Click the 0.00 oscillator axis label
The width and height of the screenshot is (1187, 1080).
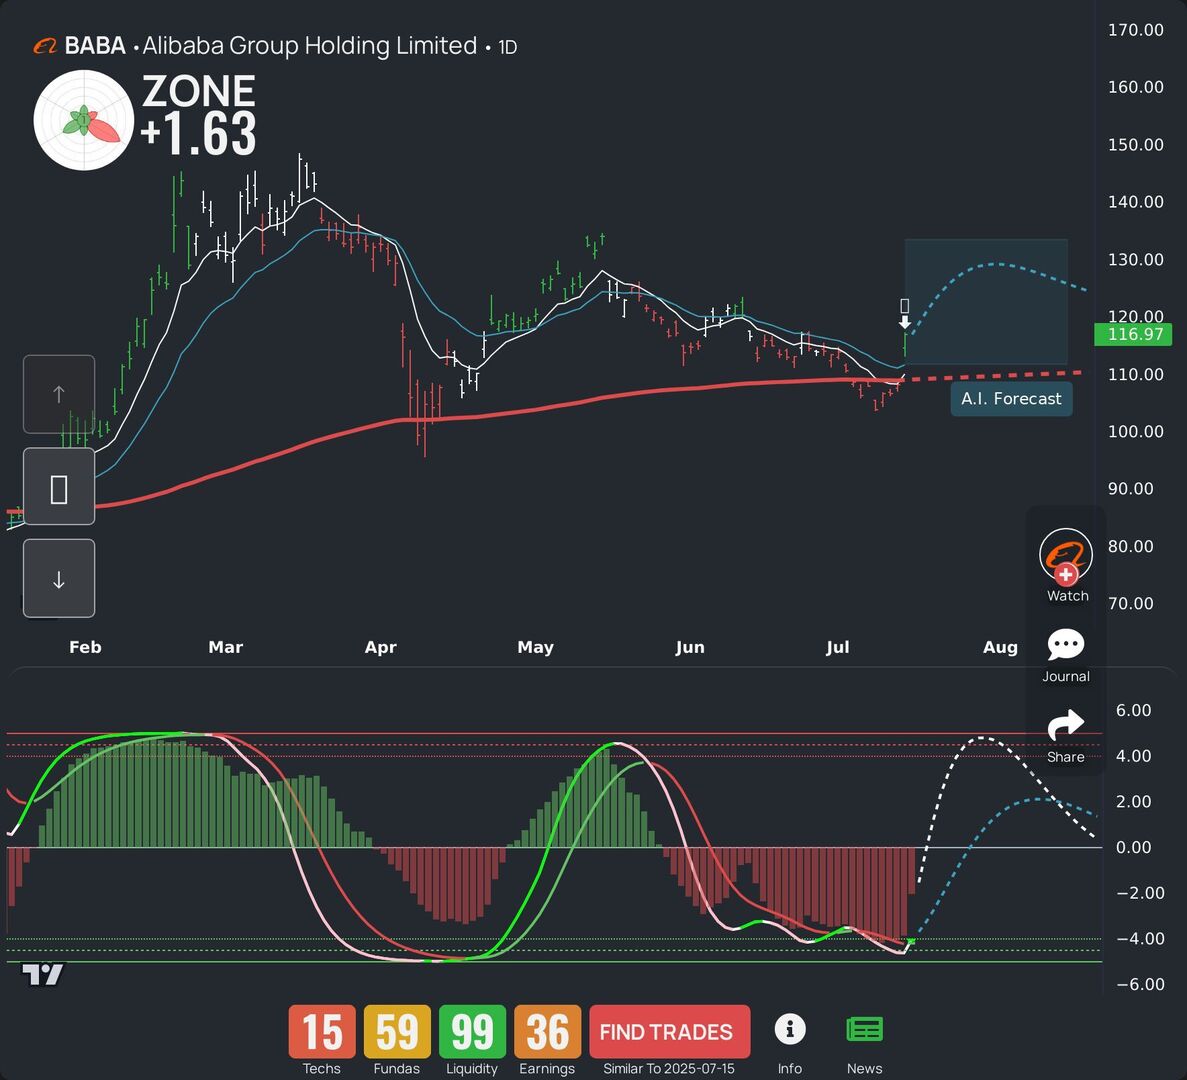coord(1133,848)
